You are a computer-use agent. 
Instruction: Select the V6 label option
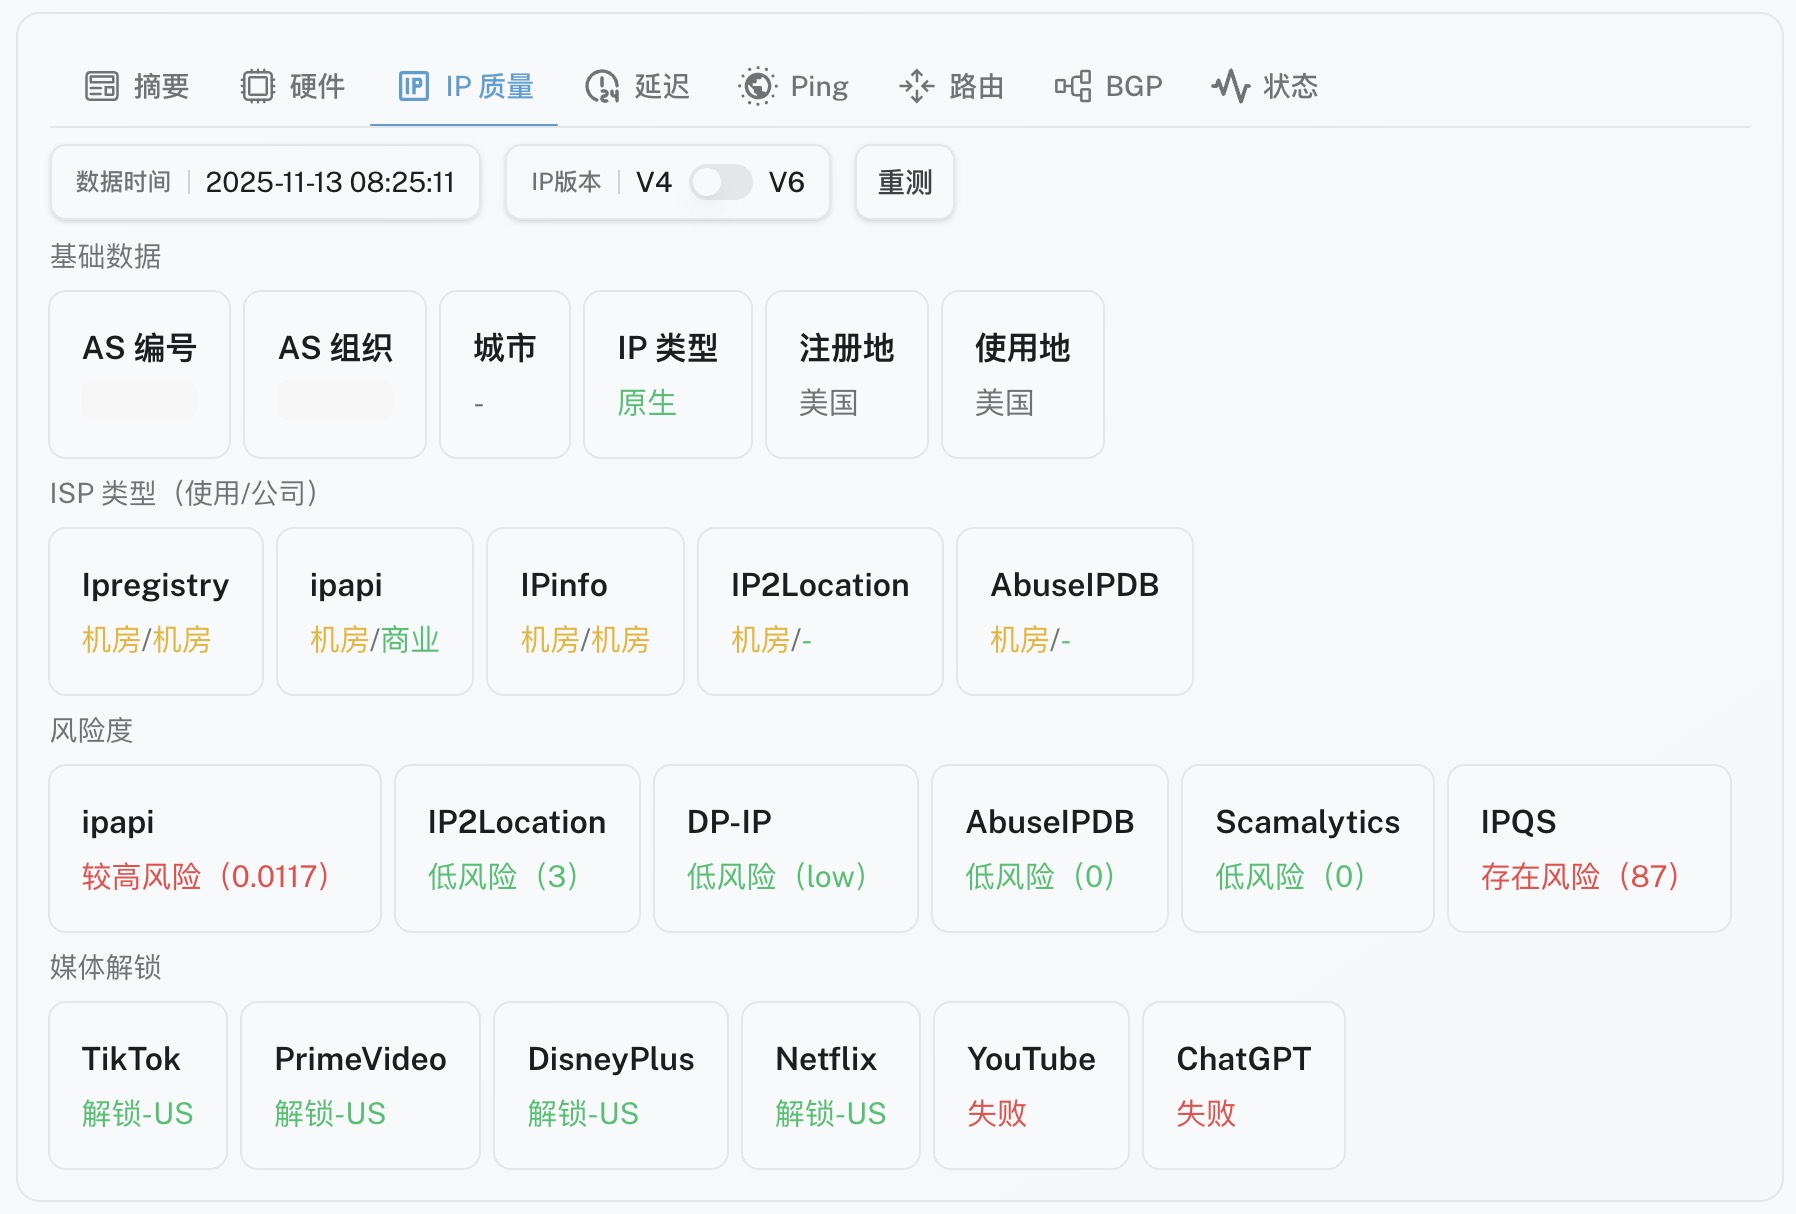pyautogui.click(x=786, y=182)
